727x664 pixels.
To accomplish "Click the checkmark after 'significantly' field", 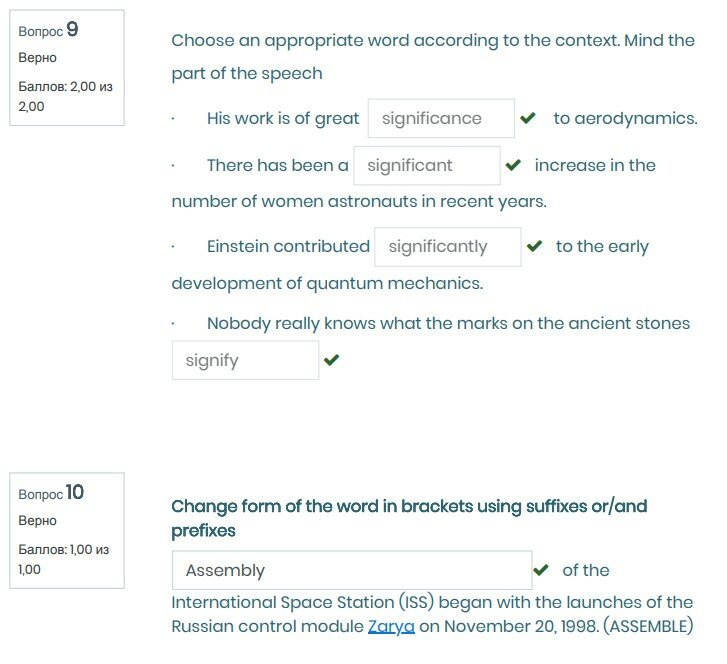I will coord(535,246).
